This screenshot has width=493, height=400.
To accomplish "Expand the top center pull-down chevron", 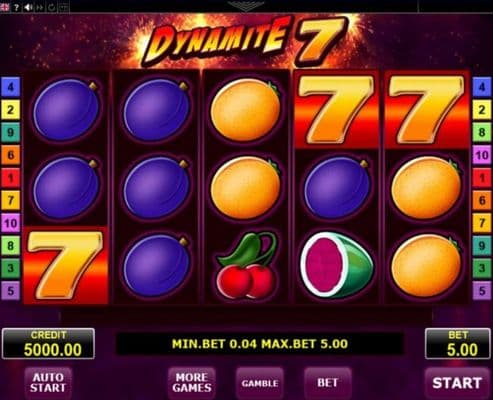I will [x=245, y=6].
